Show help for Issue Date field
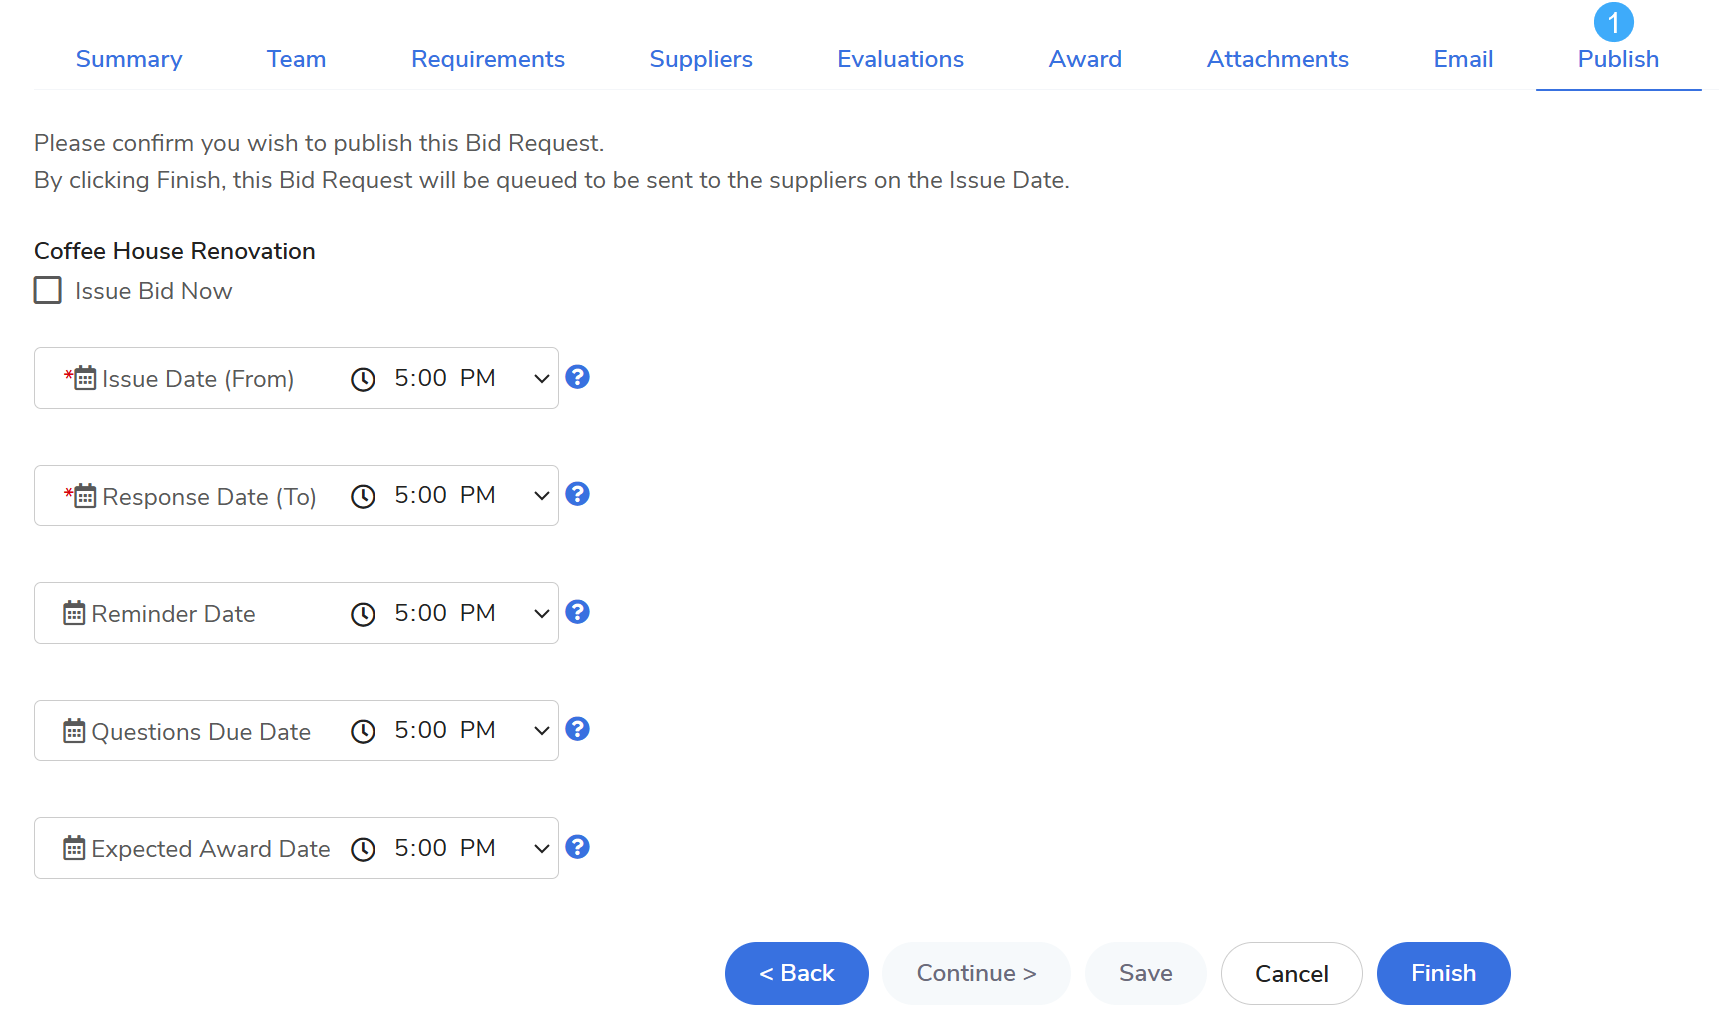This screenshot has width=1719, height=1023. (577, 377)
